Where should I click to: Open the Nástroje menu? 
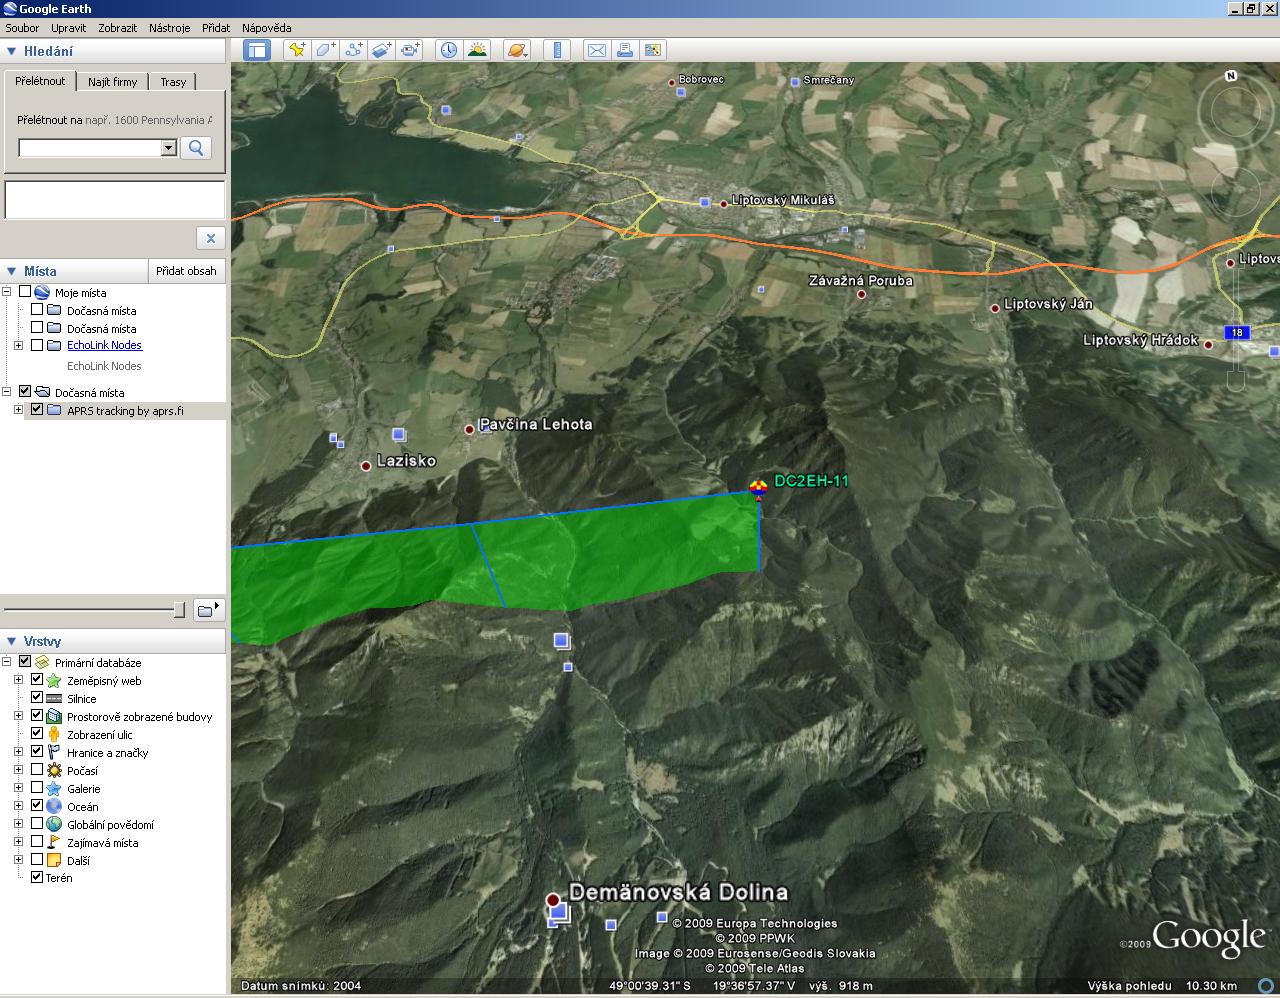pyautogui.click(x=169, y=28)
